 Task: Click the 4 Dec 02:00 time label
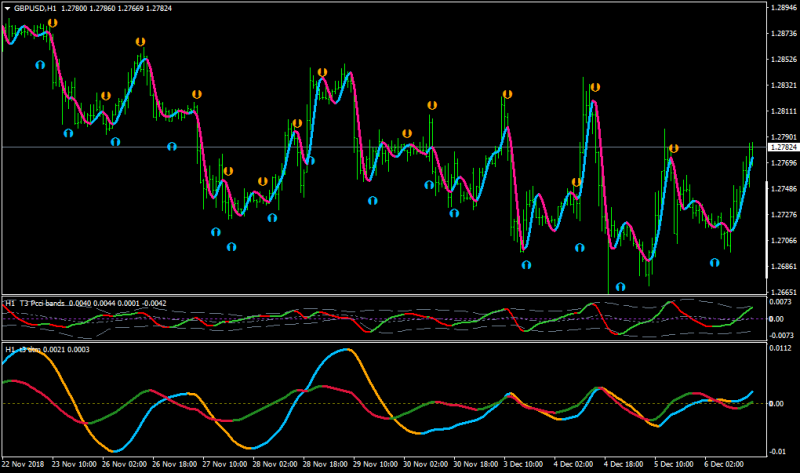pos(573,464)
